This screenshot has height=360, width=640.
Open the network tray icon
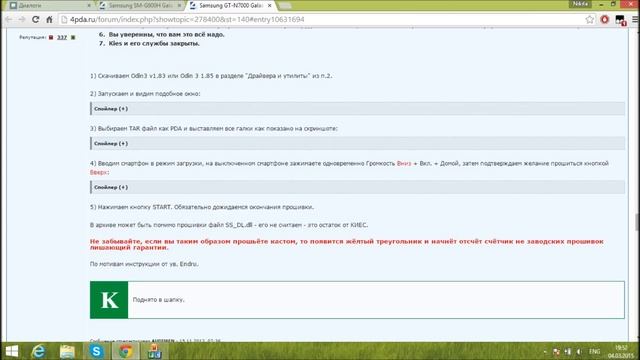tap(568, 351)
